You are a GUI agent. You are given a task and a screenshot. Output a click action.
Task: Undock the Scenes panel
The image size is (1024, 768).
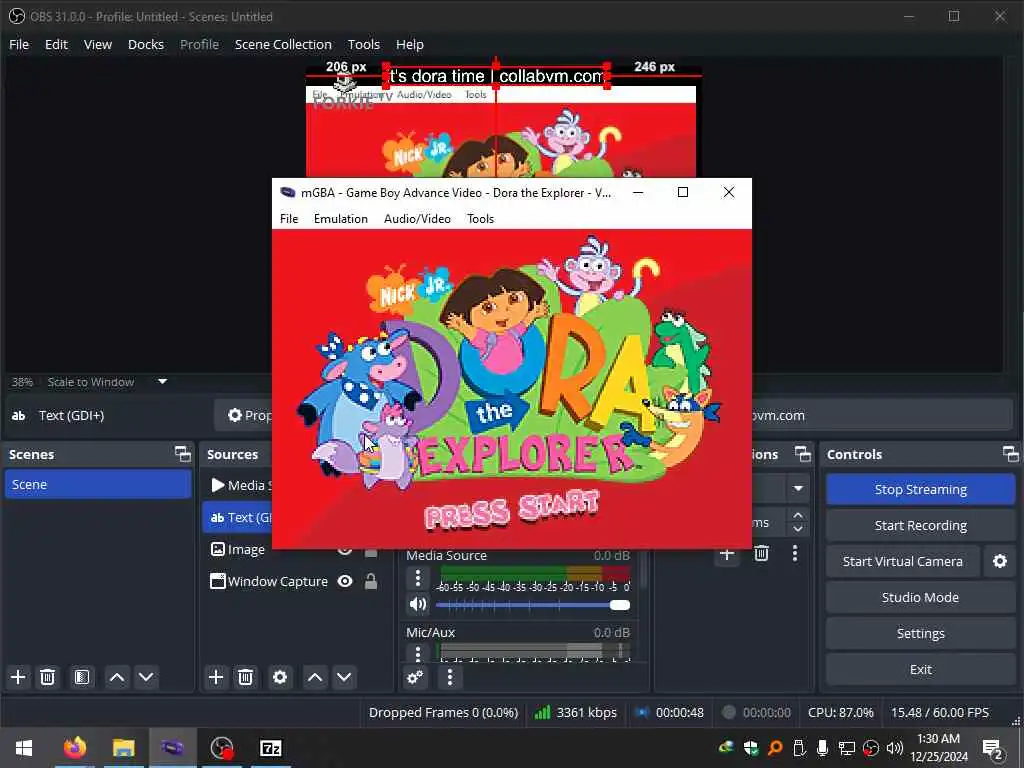click(x=183, y=454)
